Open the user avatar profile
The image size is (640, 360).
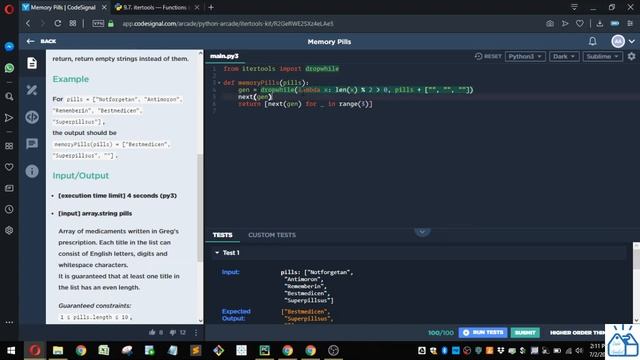point(618,41)
